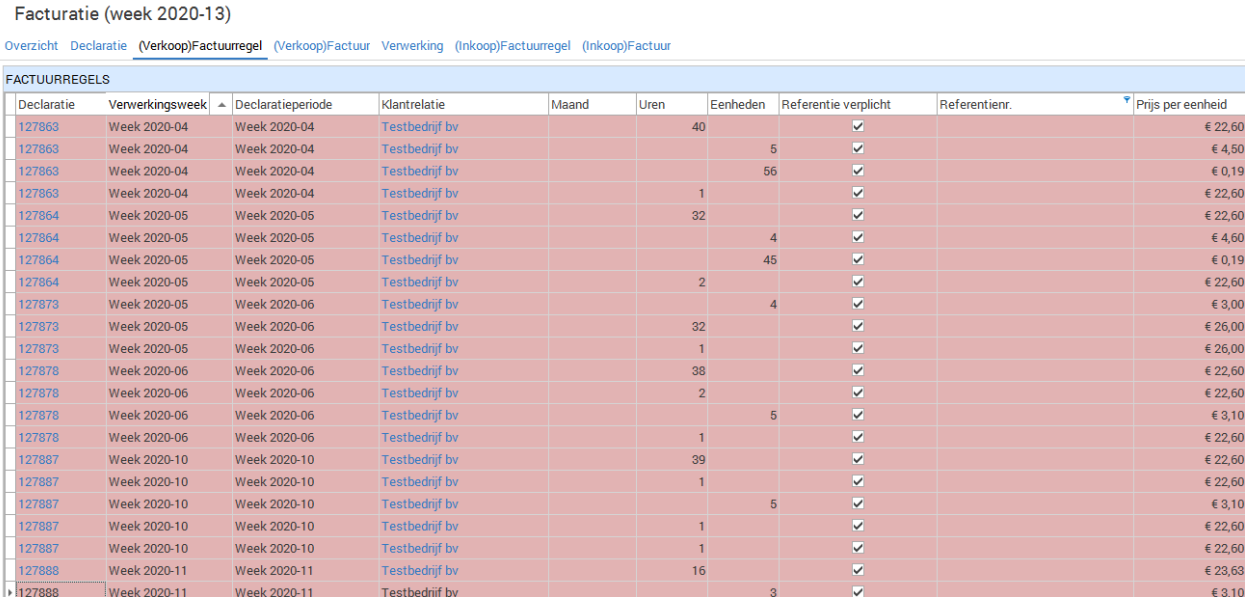Select the row header of the first row
1245x597 pixels.
10,127
